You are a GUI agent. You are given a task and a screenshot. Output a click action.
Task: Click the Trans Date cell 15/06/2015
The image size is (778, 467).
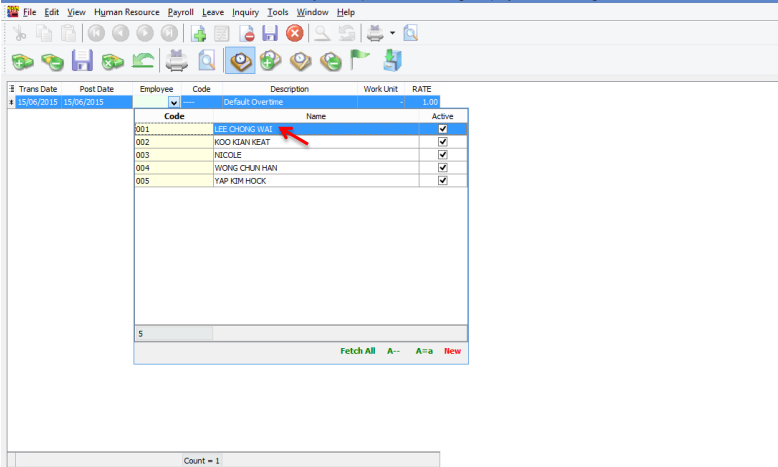pyautogui.click(x=38, y=102)
